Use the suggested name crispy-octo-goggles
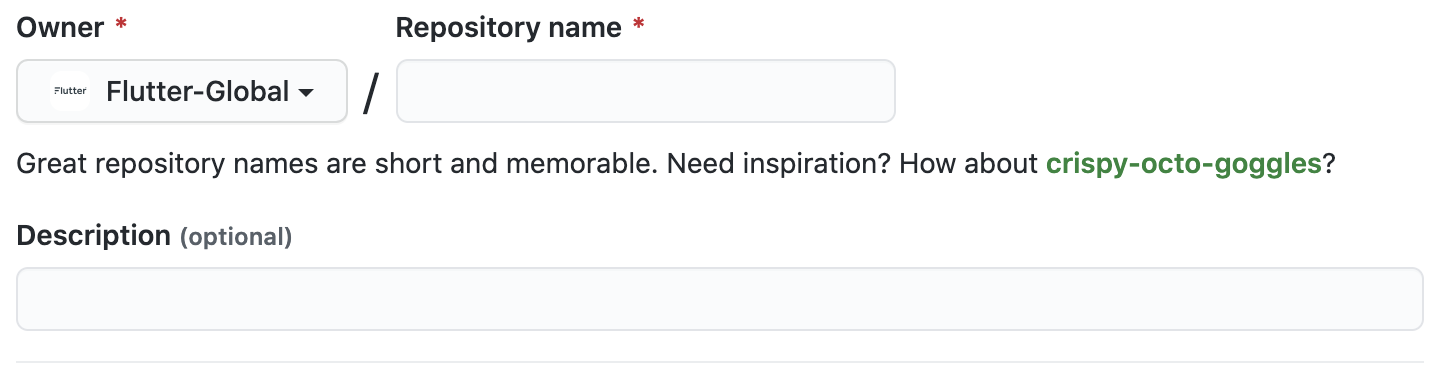Image resolution: width=1442 pixels, height=378 pixels. coord(1184,163)
